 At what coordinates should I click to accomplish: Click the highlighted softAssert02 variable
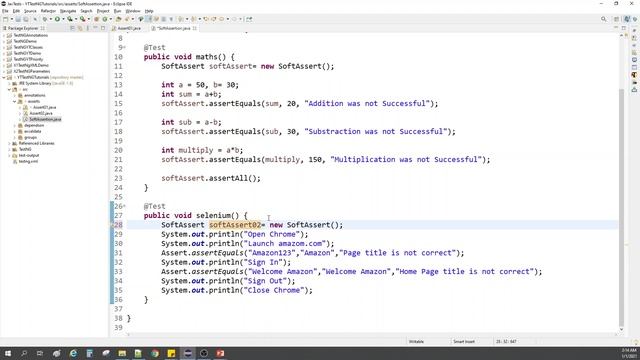[235, 225]
